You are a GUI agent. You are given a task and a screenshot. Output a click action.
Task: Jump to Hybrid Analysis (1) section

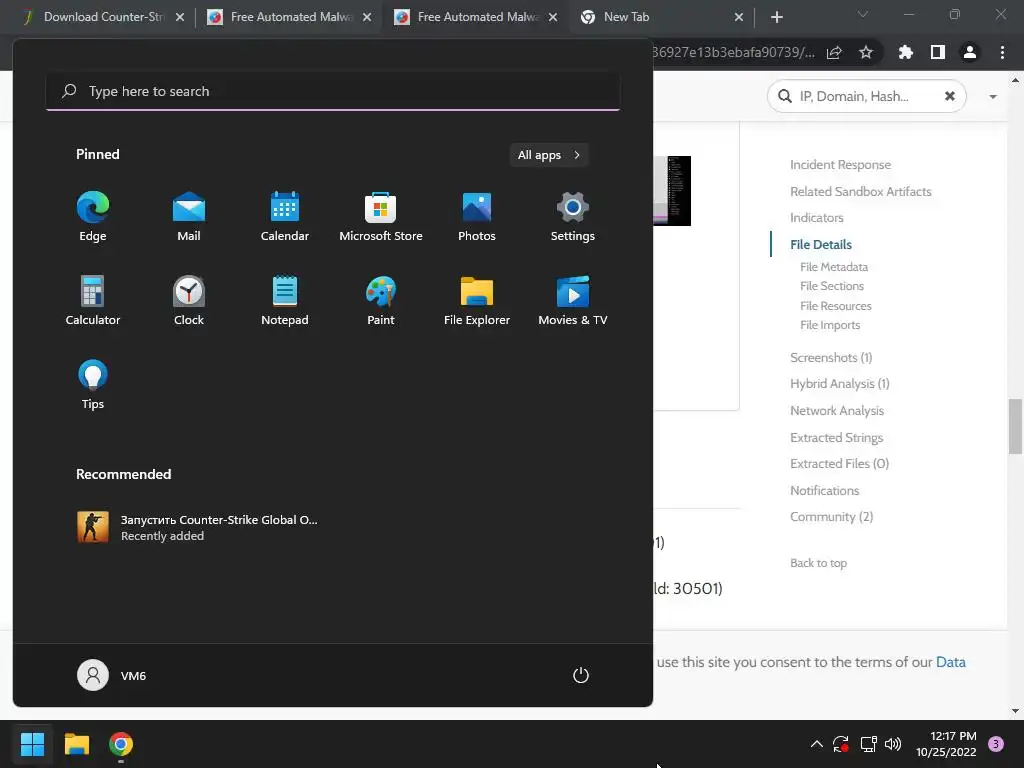(839, 383)
